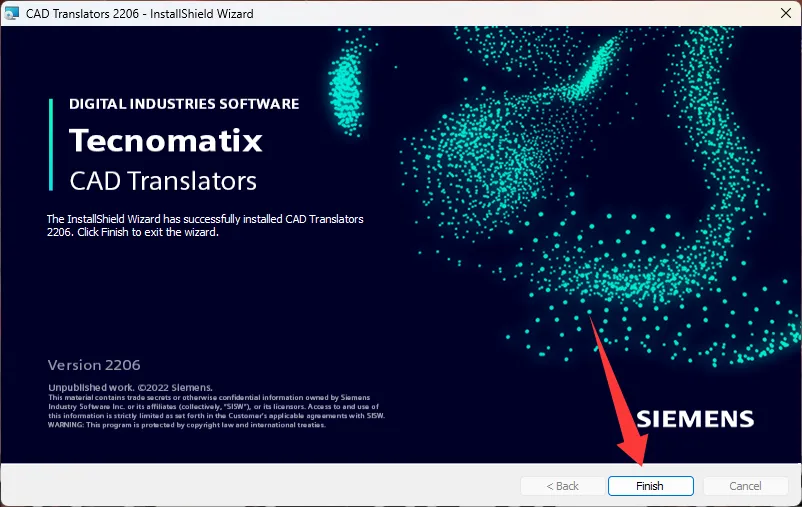
Task: Click 'DIGITAL INDUSTRIES SOFTWARE' text
Action: 184,104
